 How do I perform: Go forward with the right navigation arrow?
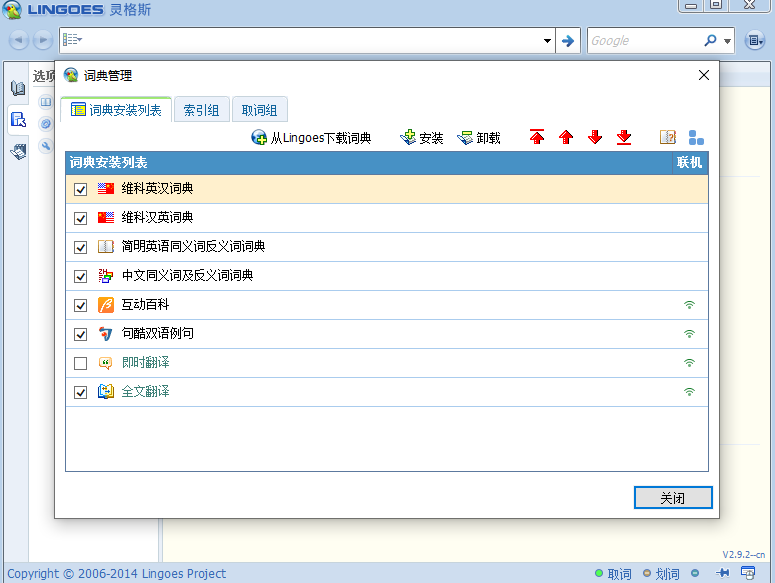43,40
